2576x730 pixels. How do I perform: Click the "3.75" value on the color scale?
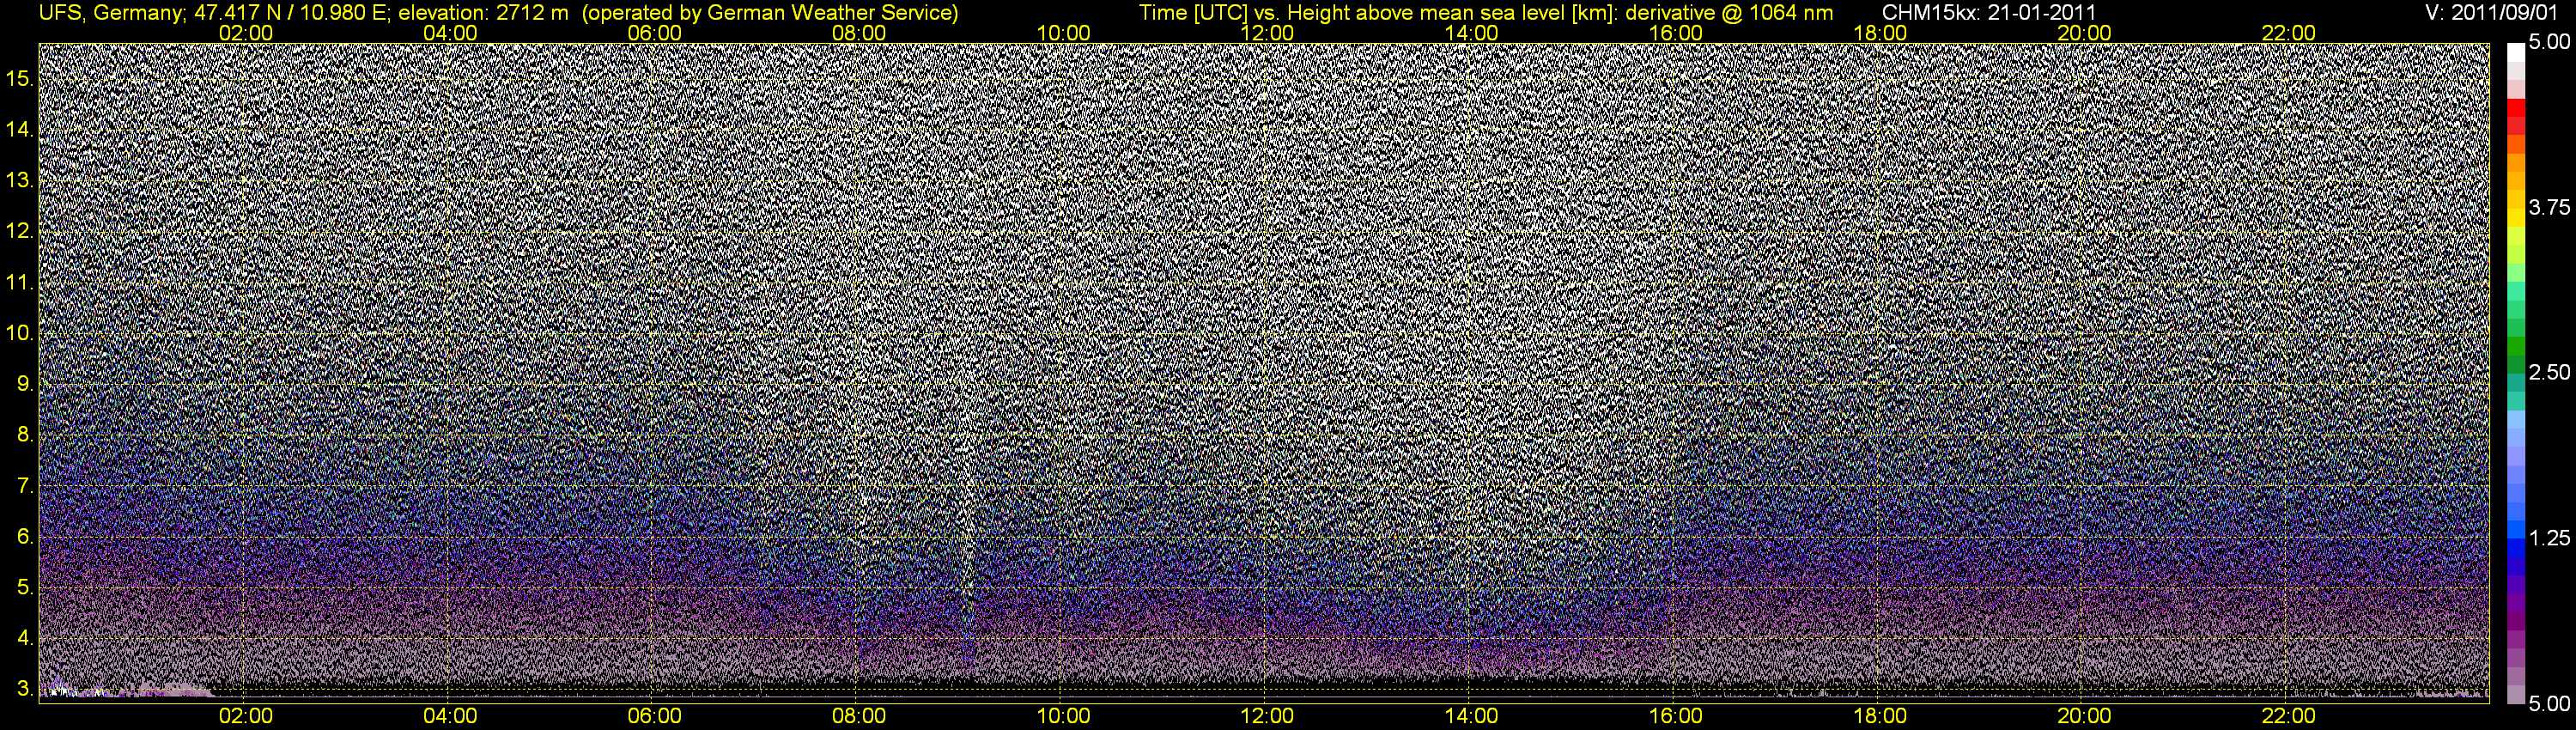[x=2549, y=208]
